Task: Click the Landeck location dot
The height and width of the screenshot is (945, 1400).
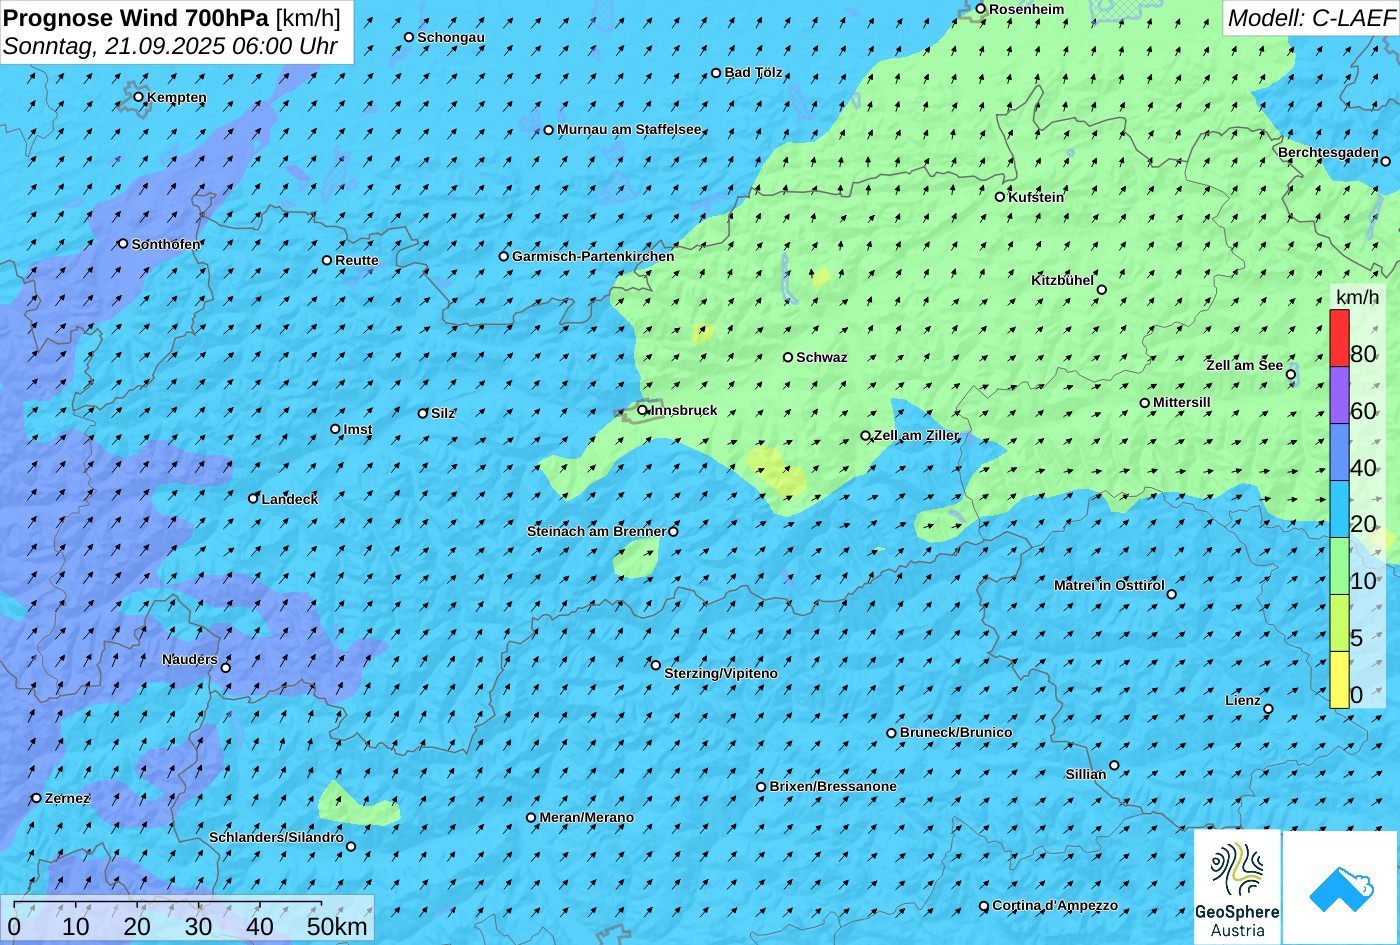Action: point(253,498)
